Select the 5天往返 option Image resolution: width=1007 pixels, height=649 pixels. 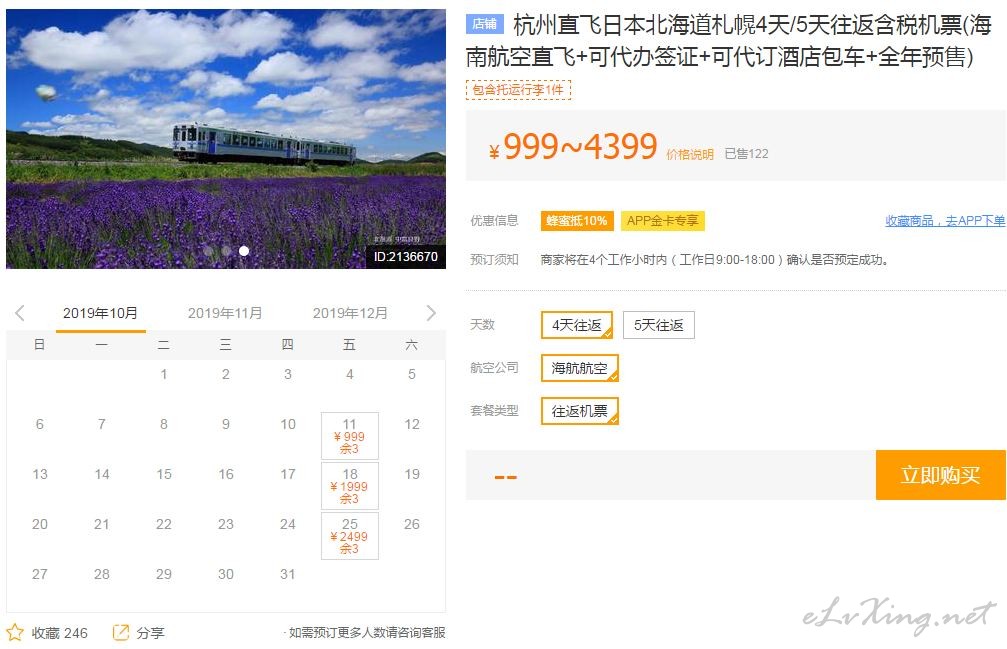(658, 325)
